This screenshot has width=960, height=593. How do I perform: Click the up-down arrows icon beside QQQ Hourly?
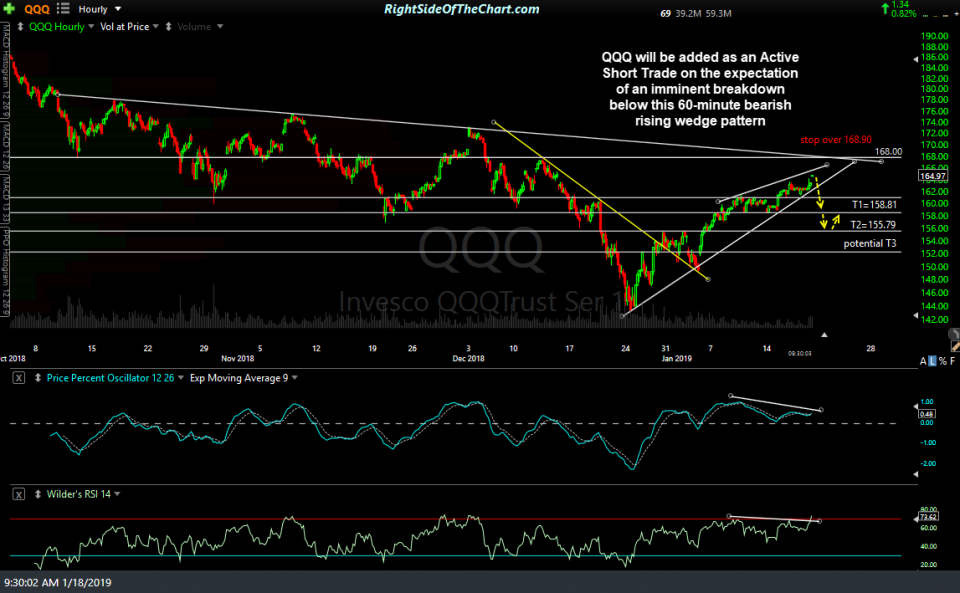(x=21, y=27)
